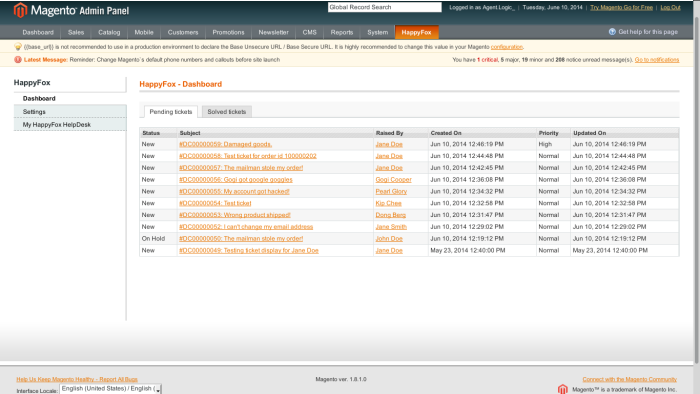Click Dong Berg in Raised By column
The height and width of the screenshot is (394, 700).
click(391, 215)
